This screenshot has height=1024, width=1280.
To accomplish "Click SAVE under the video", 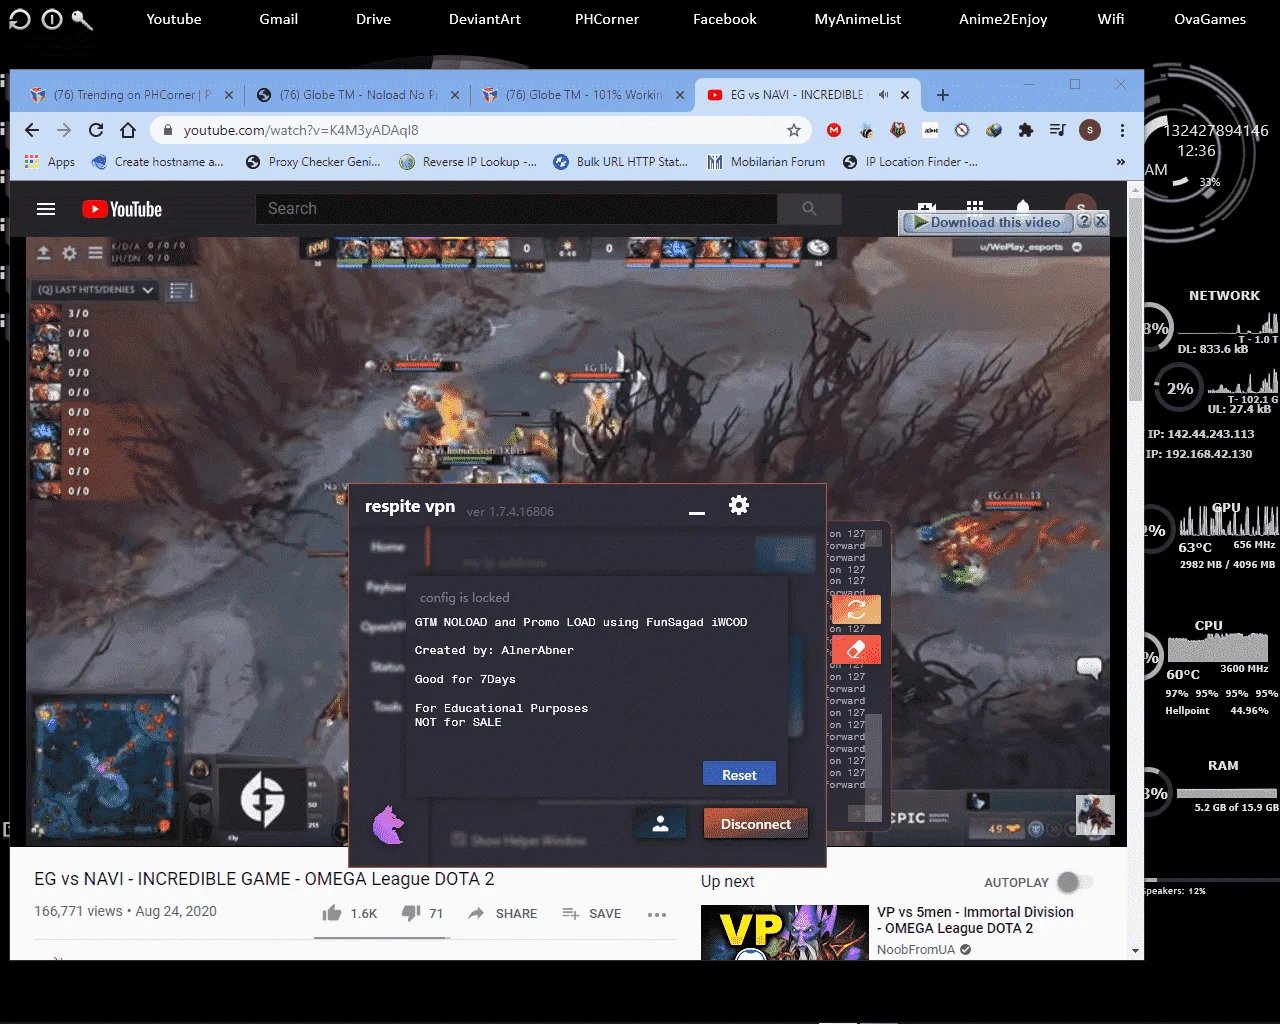I will [592, 913].
